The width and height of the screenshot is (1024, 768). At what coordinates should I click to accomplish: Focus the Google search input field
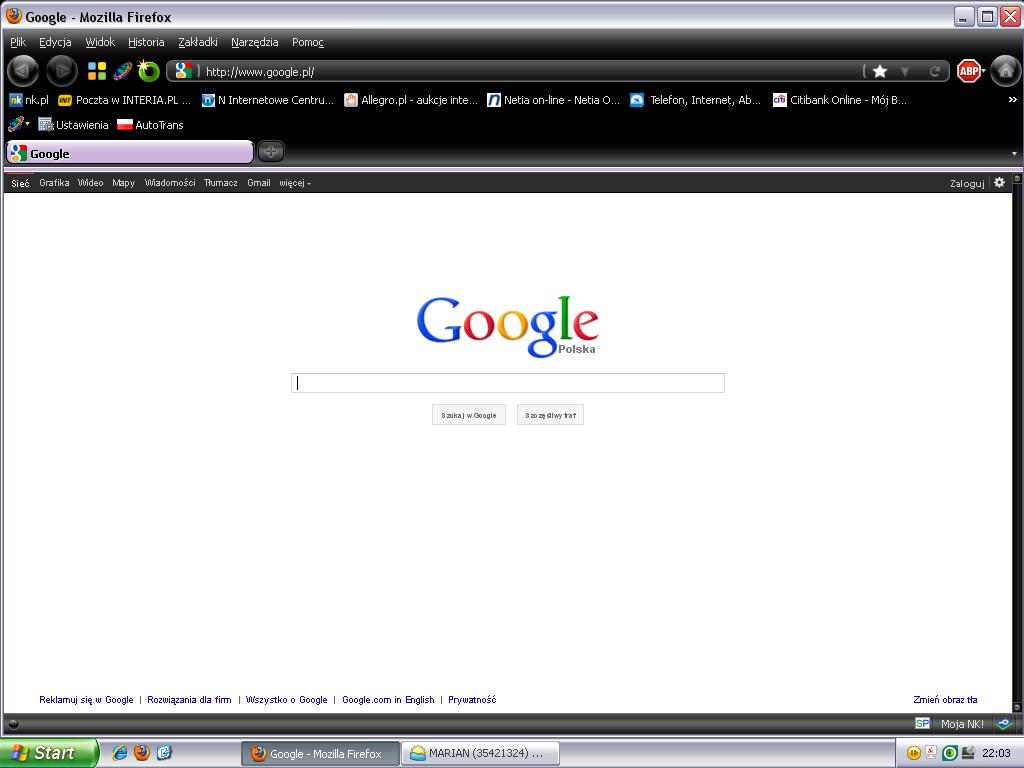(507, 383)
